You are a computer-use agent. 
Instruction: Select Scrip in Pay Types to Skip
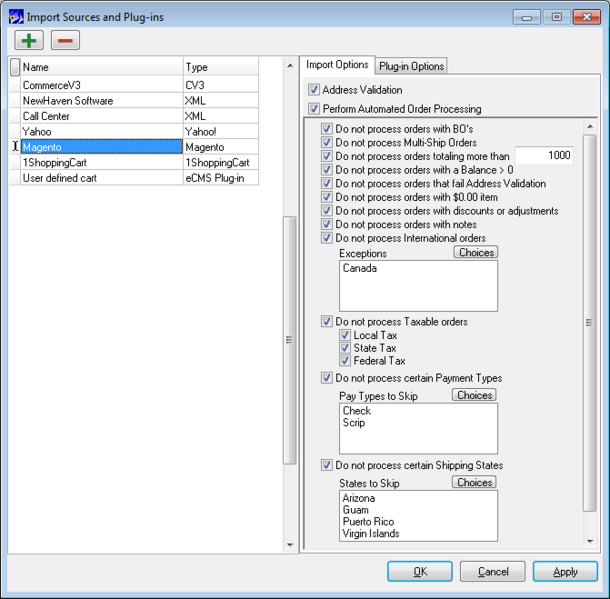[354, 422]
